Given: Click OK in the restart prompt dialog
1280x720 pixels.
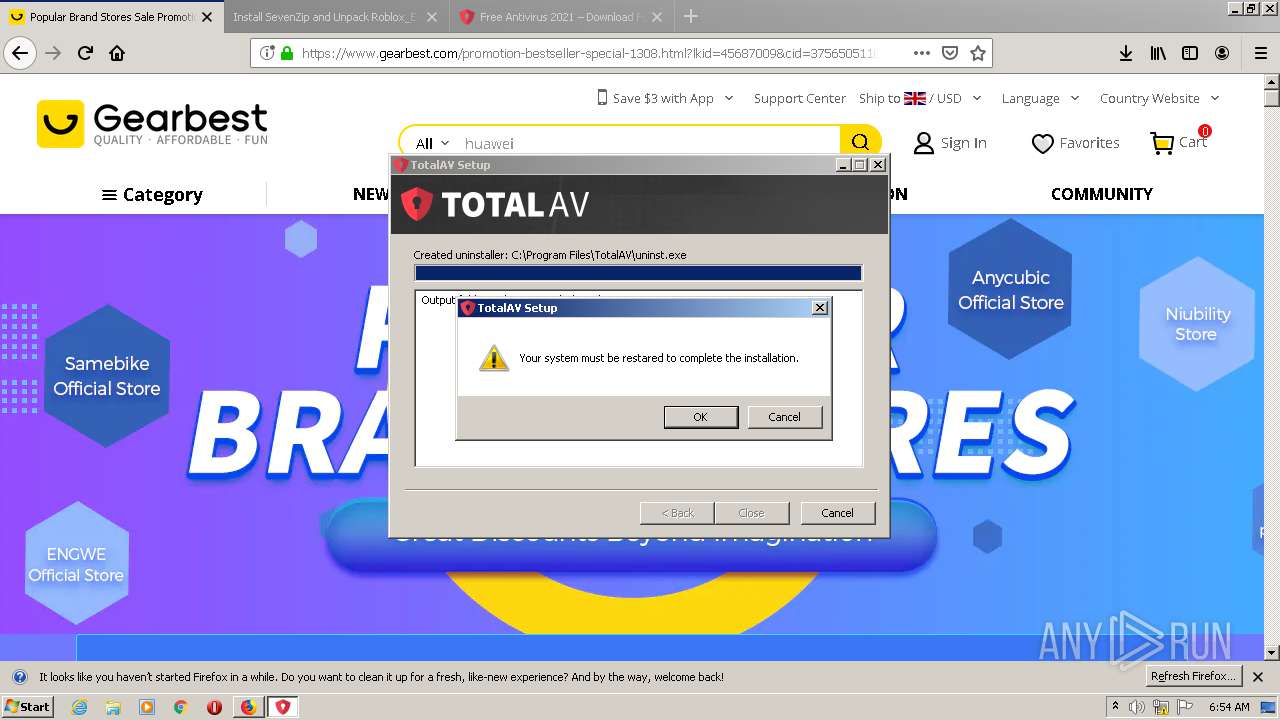Looking at the screenshot, I should pos(700,417).
